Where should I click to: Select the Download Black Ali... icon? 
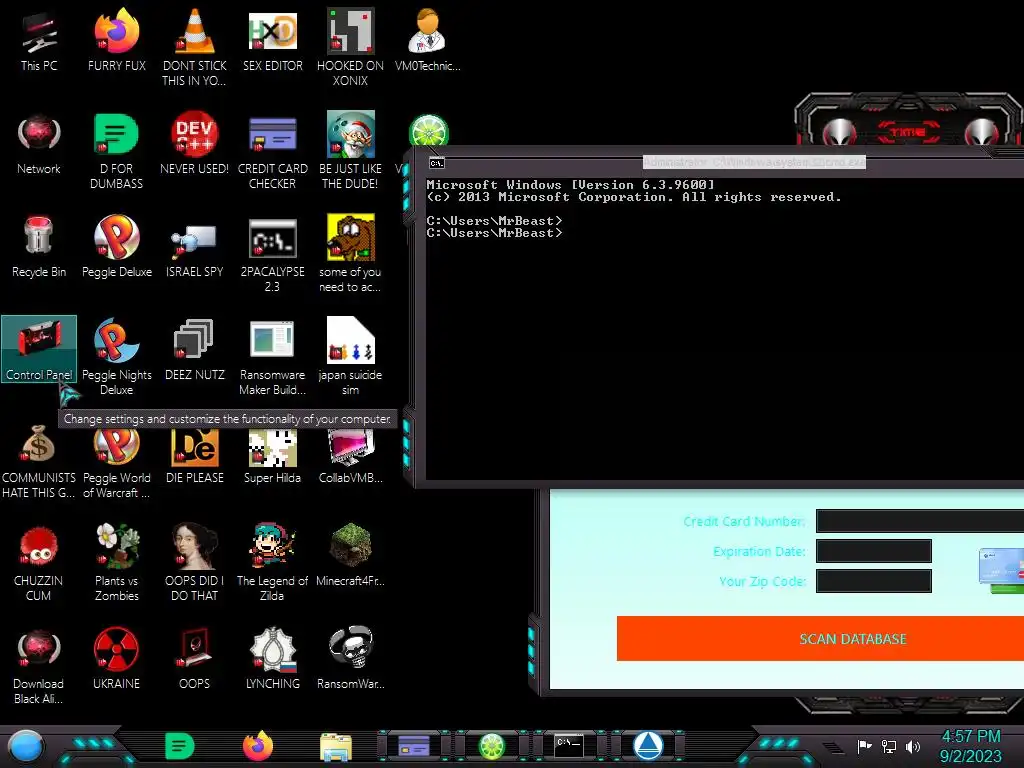tap(39, 666)
